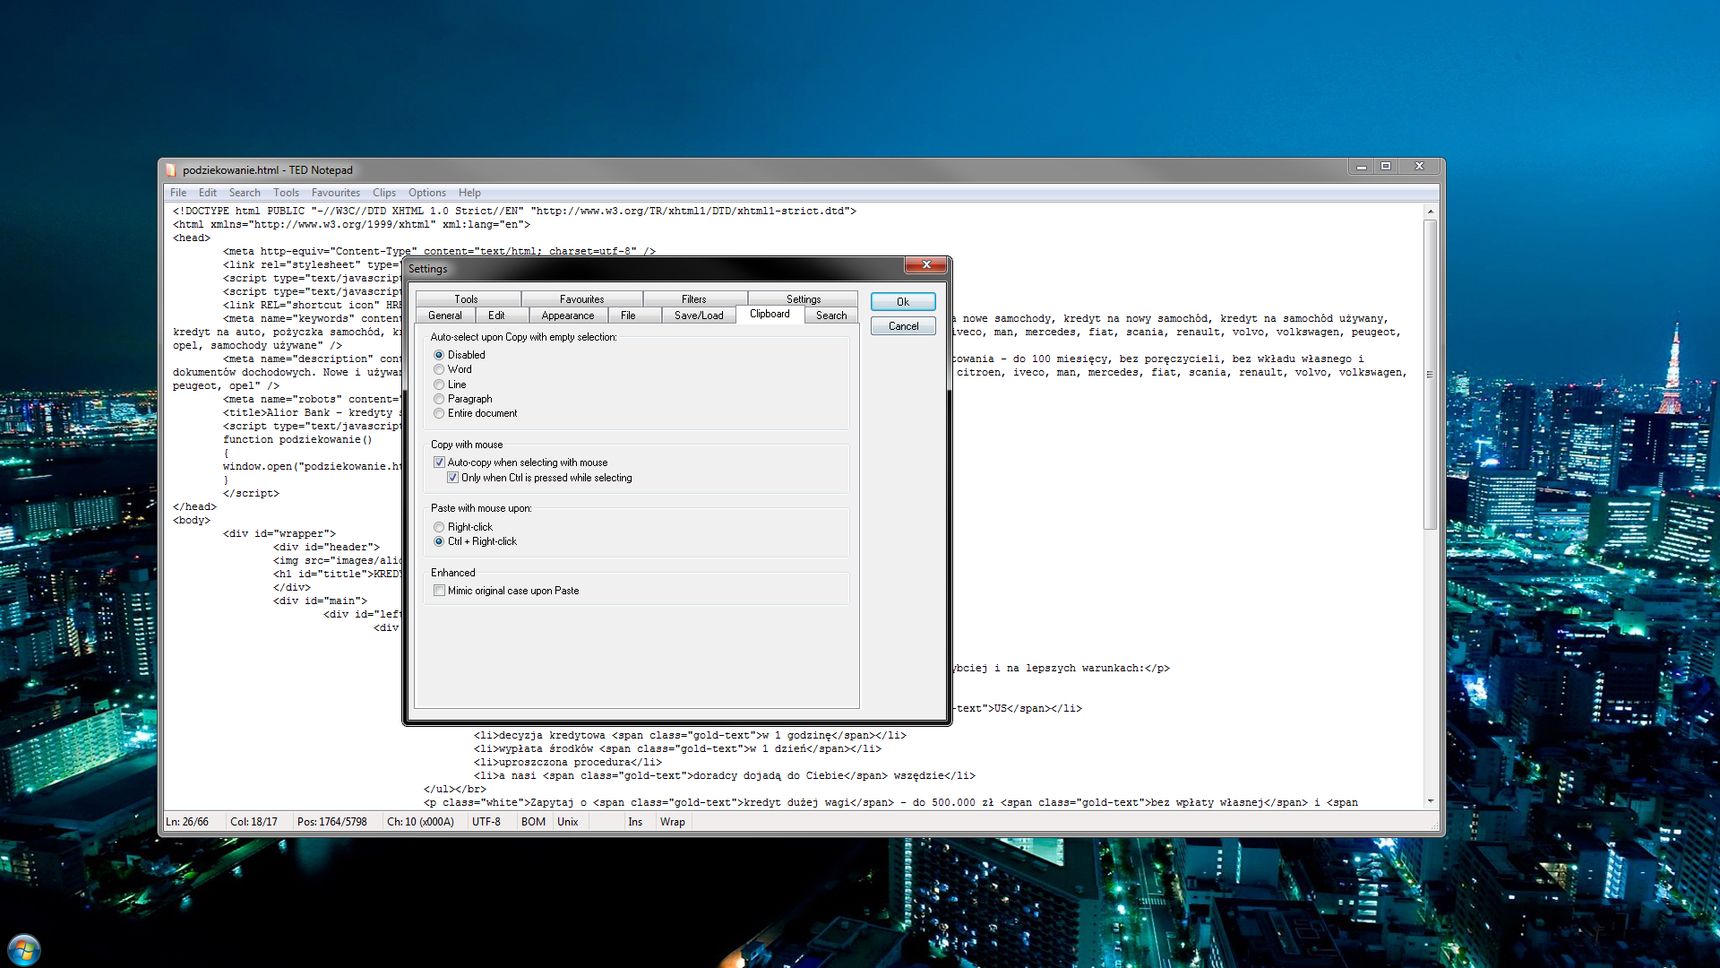Switch to the Favourites tab
This screenshot has height=968, width=1720.
tap(582, 299)
